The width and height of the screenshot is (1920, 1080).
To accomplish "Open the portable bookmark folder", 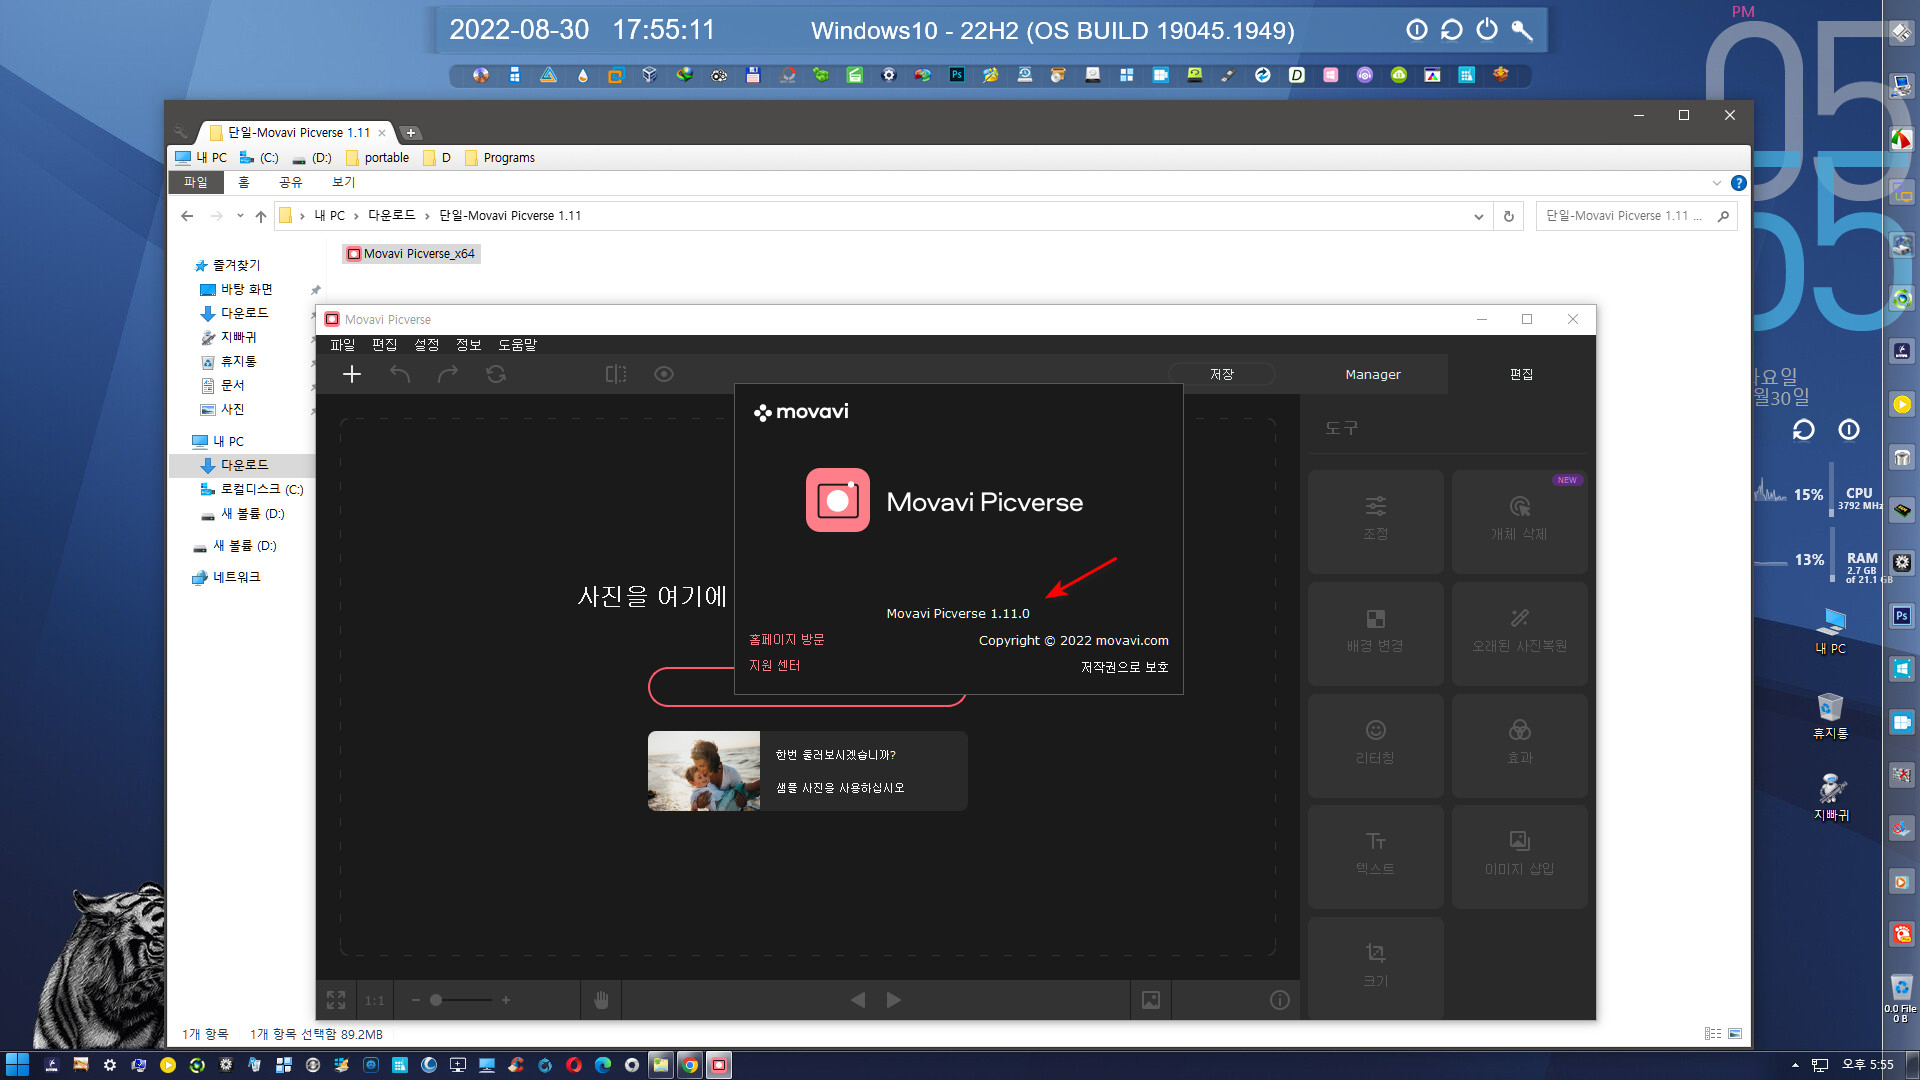I will [x=377, y=158].
